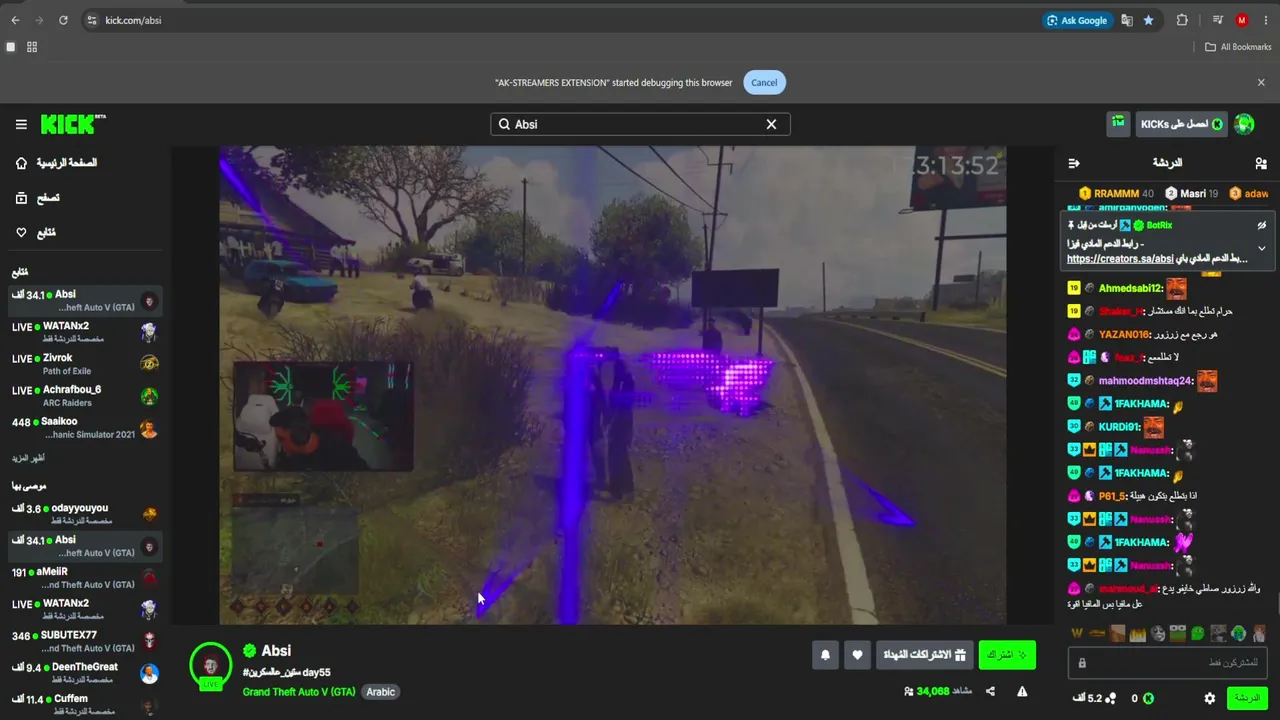Viewport: 1280px width, 720px height.
Task: Open the translate page icon in address bar
Action: (1127, 20)
